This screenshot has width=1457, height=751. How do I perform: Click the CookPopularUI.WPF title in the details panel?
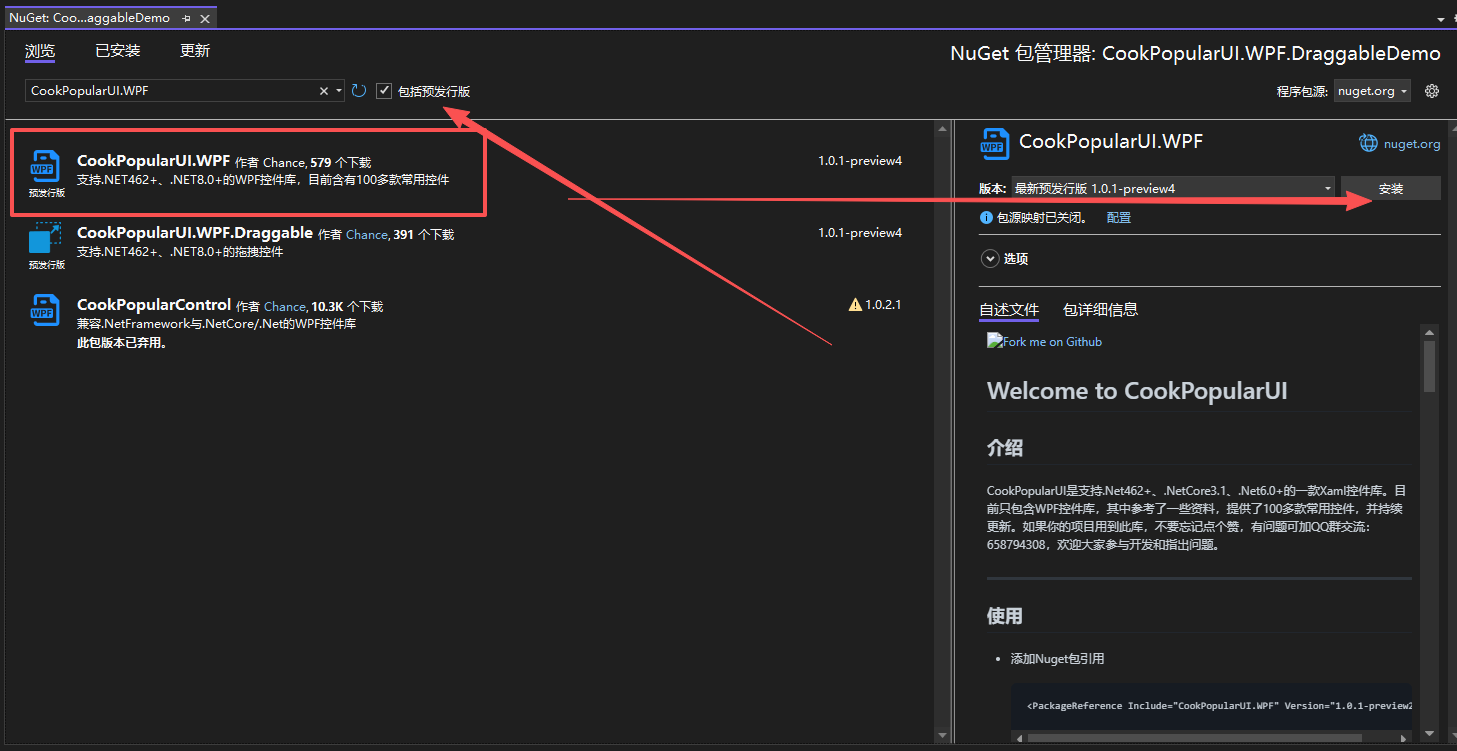click(1111, 142)
